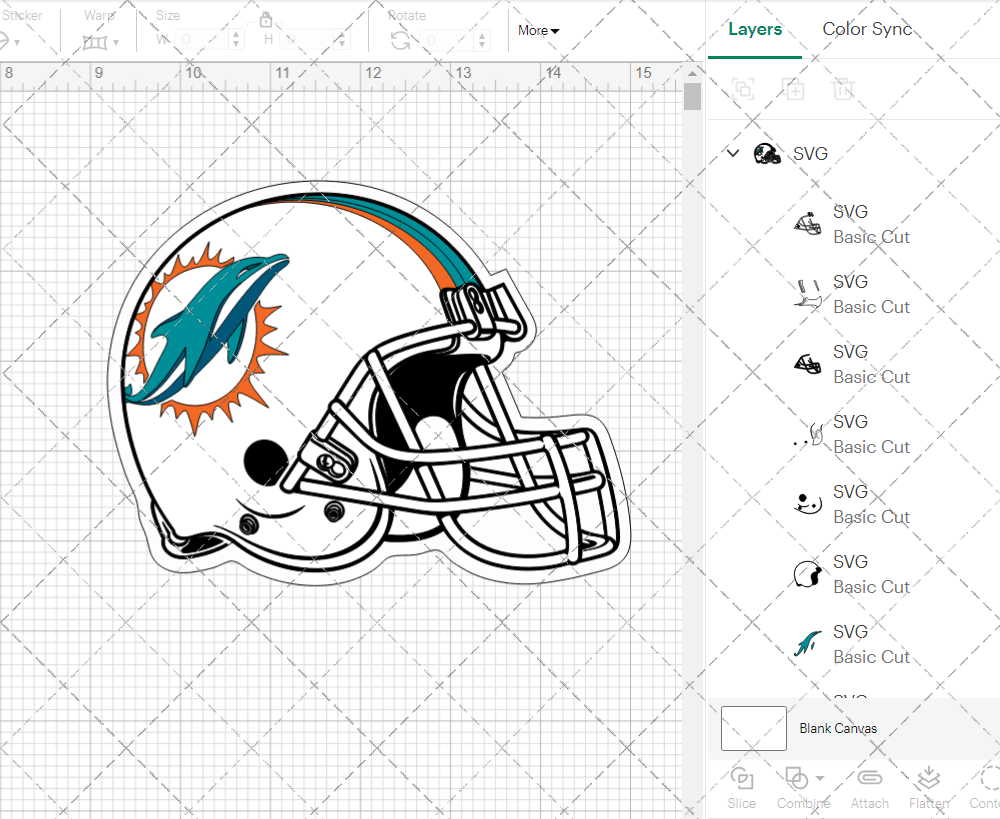Click the Rotate icon in toolbar

[400, 40]
